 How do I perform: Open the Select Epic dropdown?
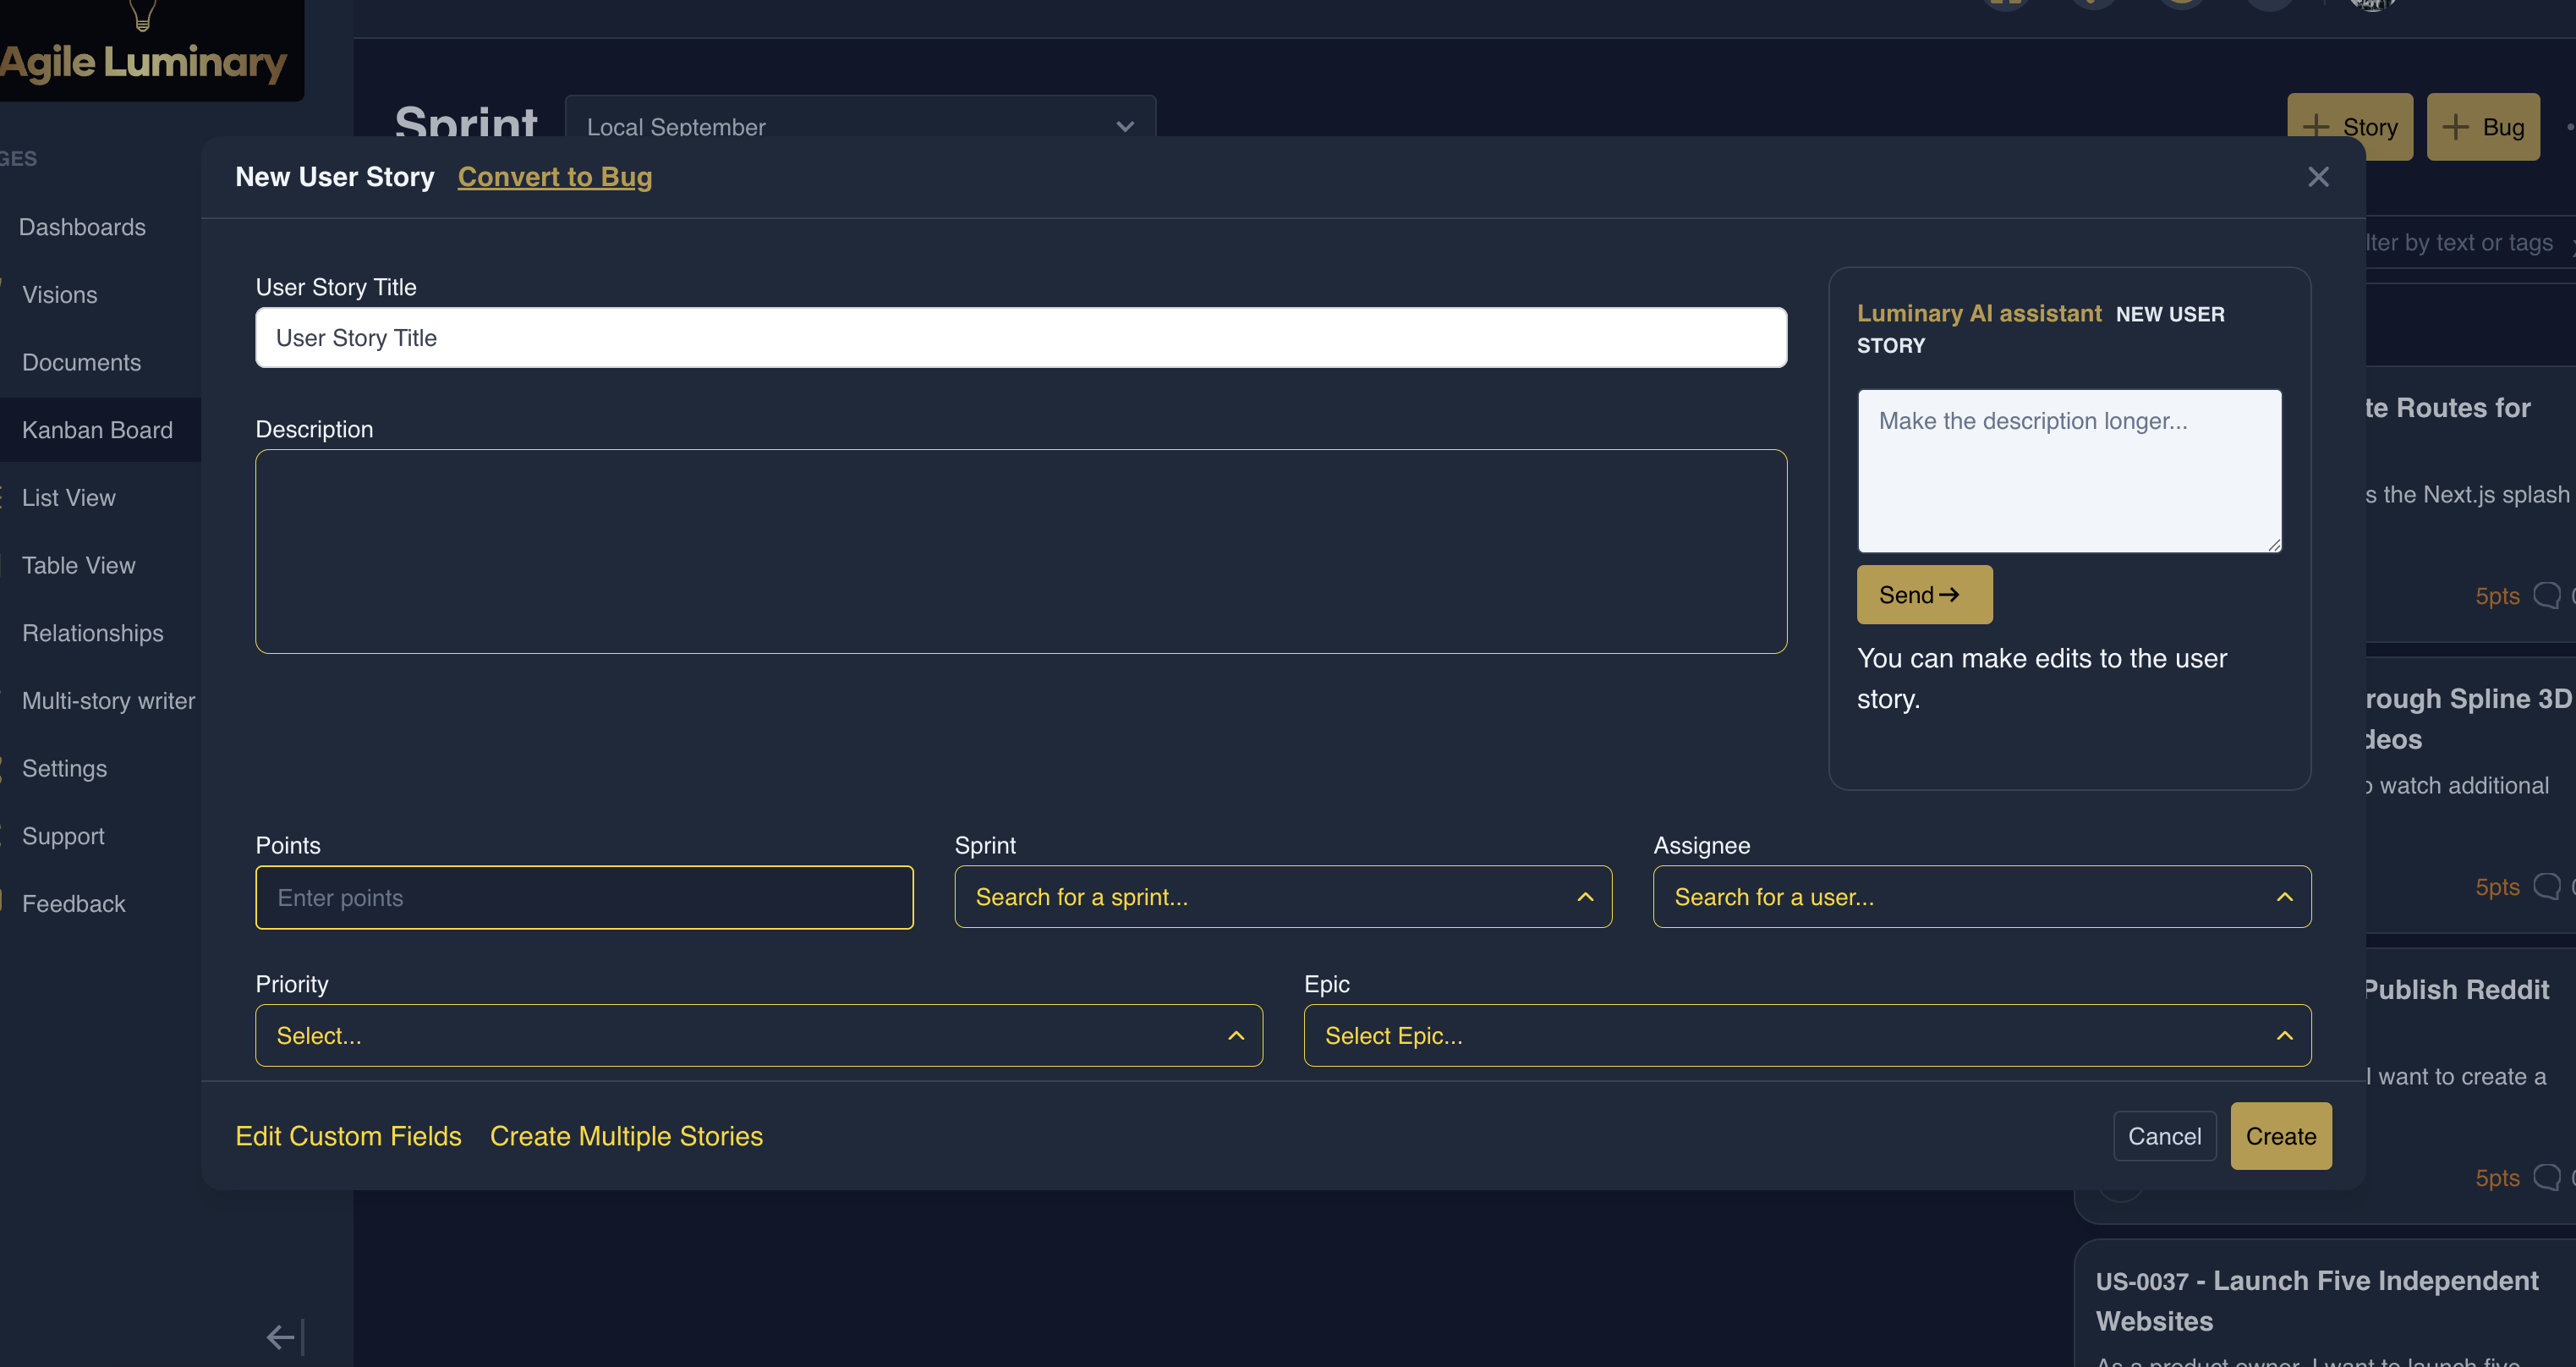pos(1807,1035)
